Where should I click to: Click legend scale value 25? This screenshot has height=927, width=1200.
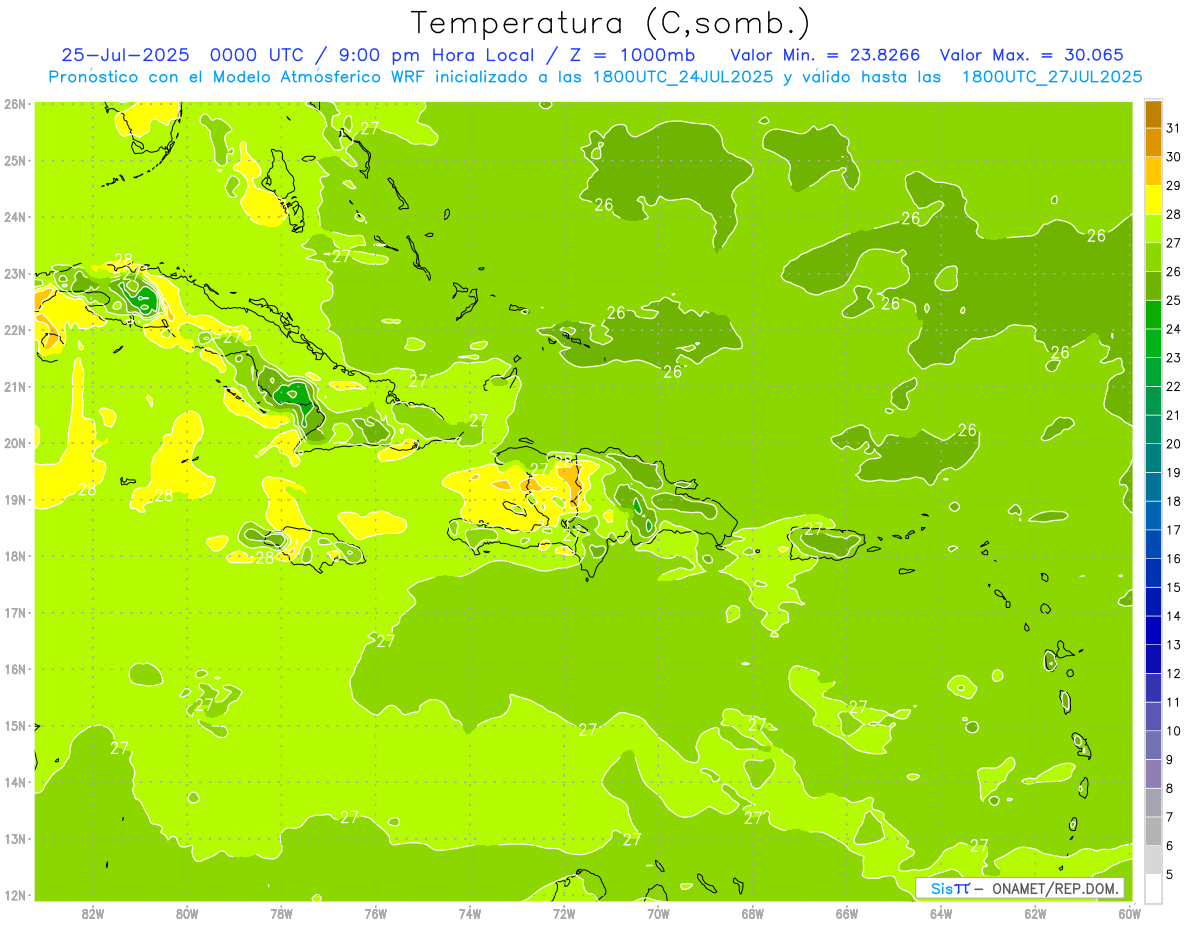pyautogui.click(x=1173, y=300)
